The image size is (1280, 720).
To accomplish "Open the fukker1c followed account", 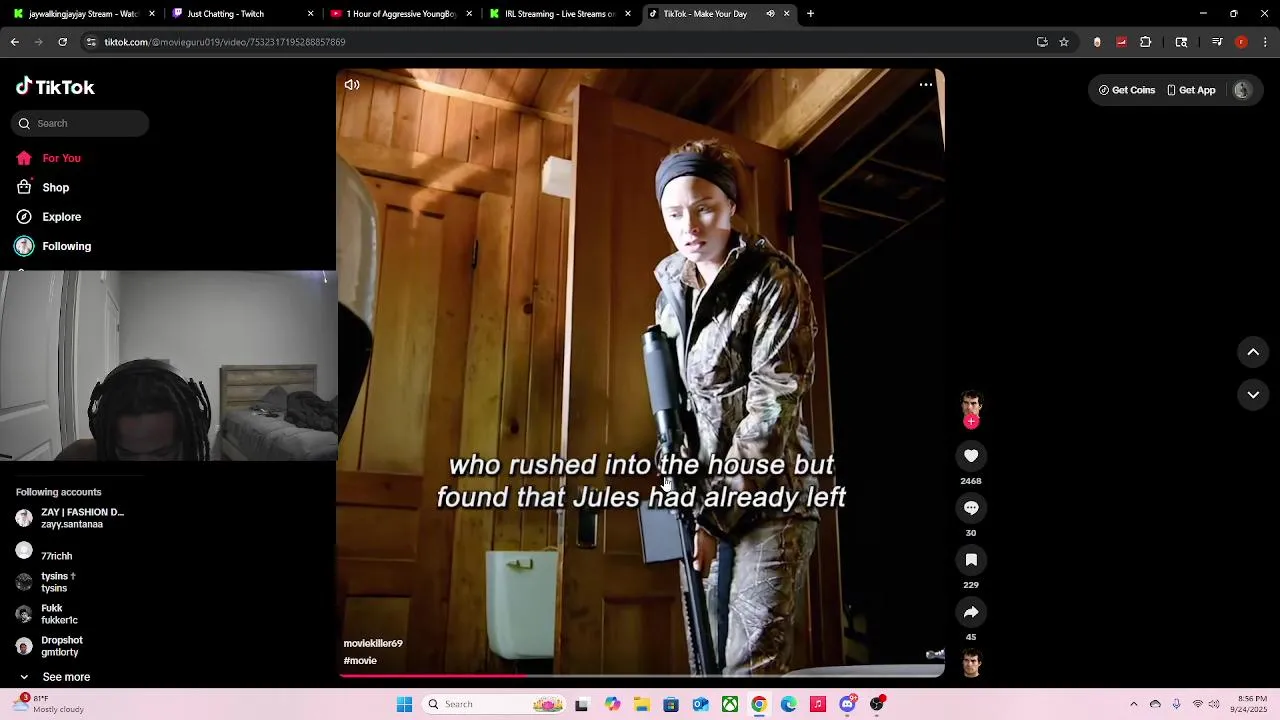I will [x=47, y=614].
